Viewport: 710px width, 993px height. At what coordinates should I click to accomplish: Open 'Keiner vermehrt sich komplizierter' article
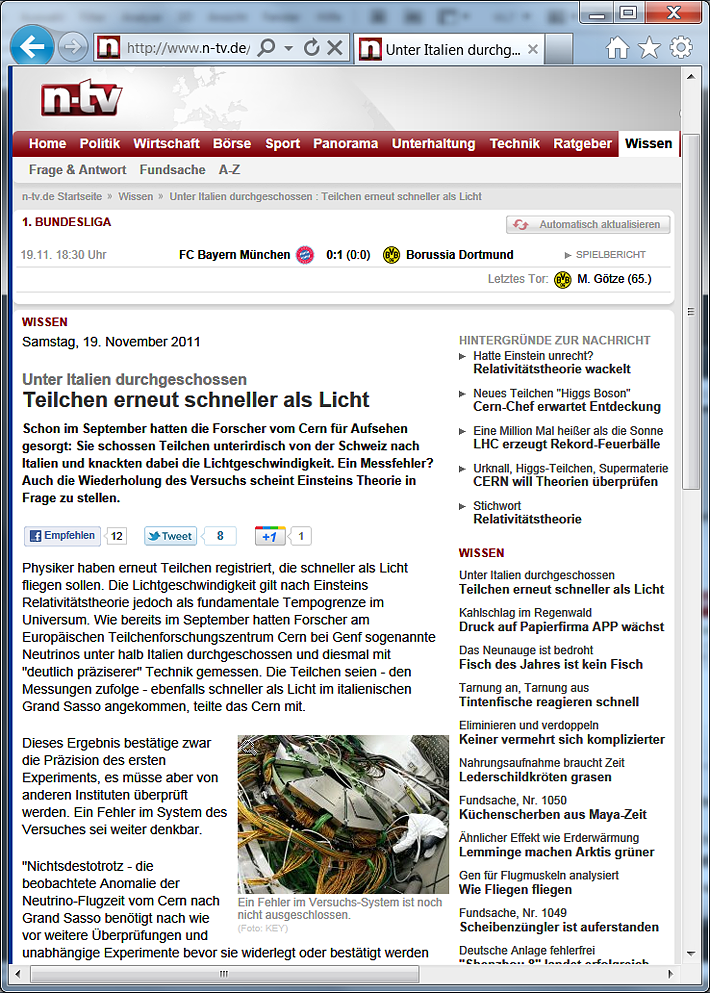[562, 739]
